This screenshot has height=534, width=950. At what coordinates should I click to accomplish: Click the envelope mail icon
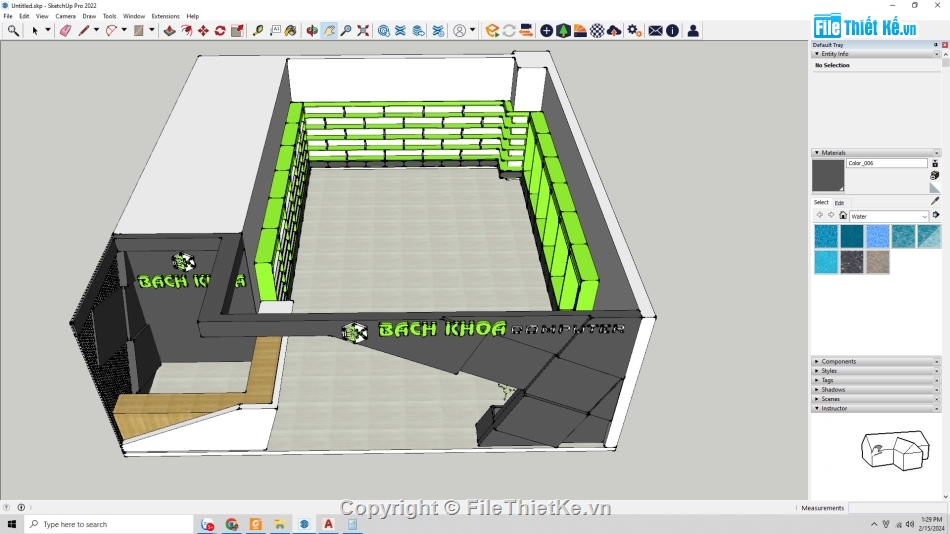click(x=655, y=30)
